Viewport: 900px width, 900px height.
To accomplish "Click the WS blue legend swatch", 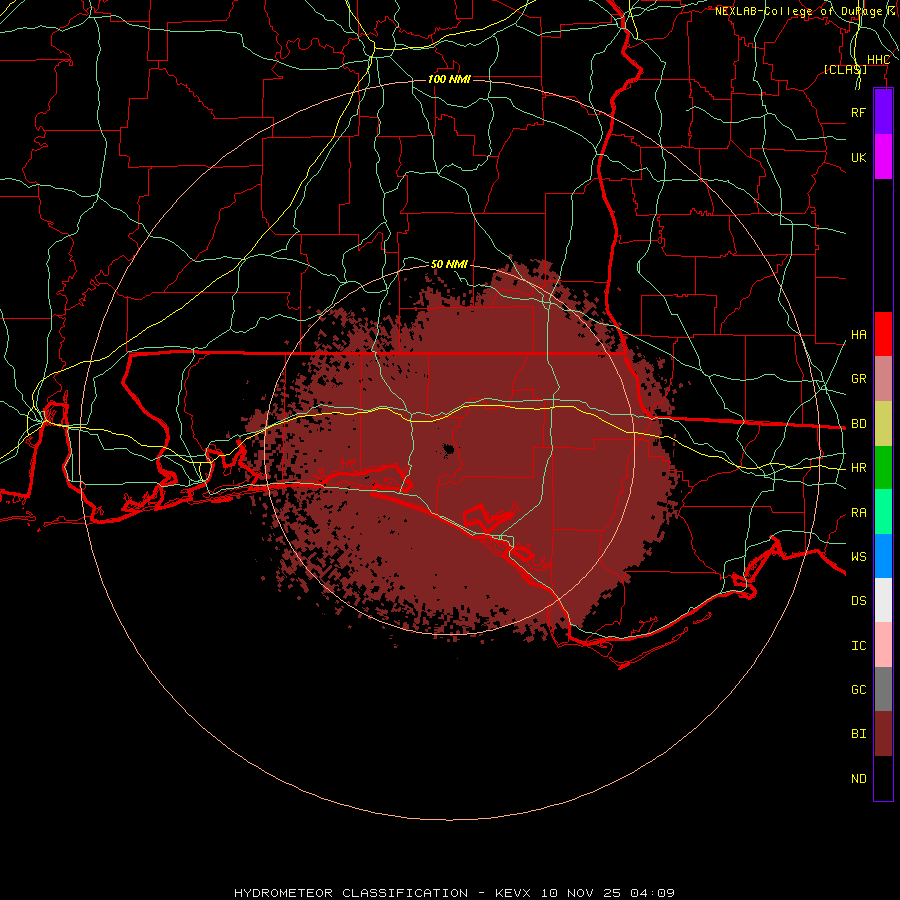I will pos(883,556).
